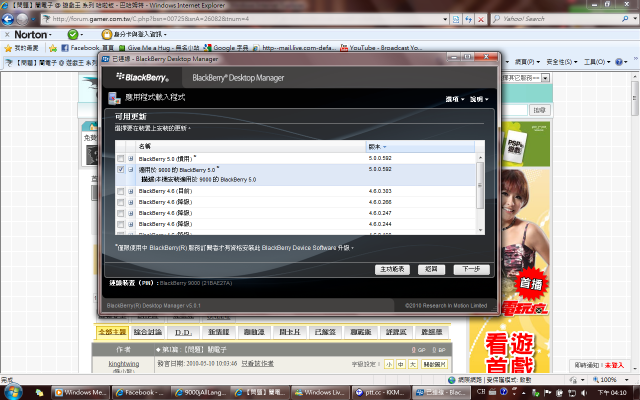
Task: Select the 全部主題 forum tab
Action: click(112, 332)
